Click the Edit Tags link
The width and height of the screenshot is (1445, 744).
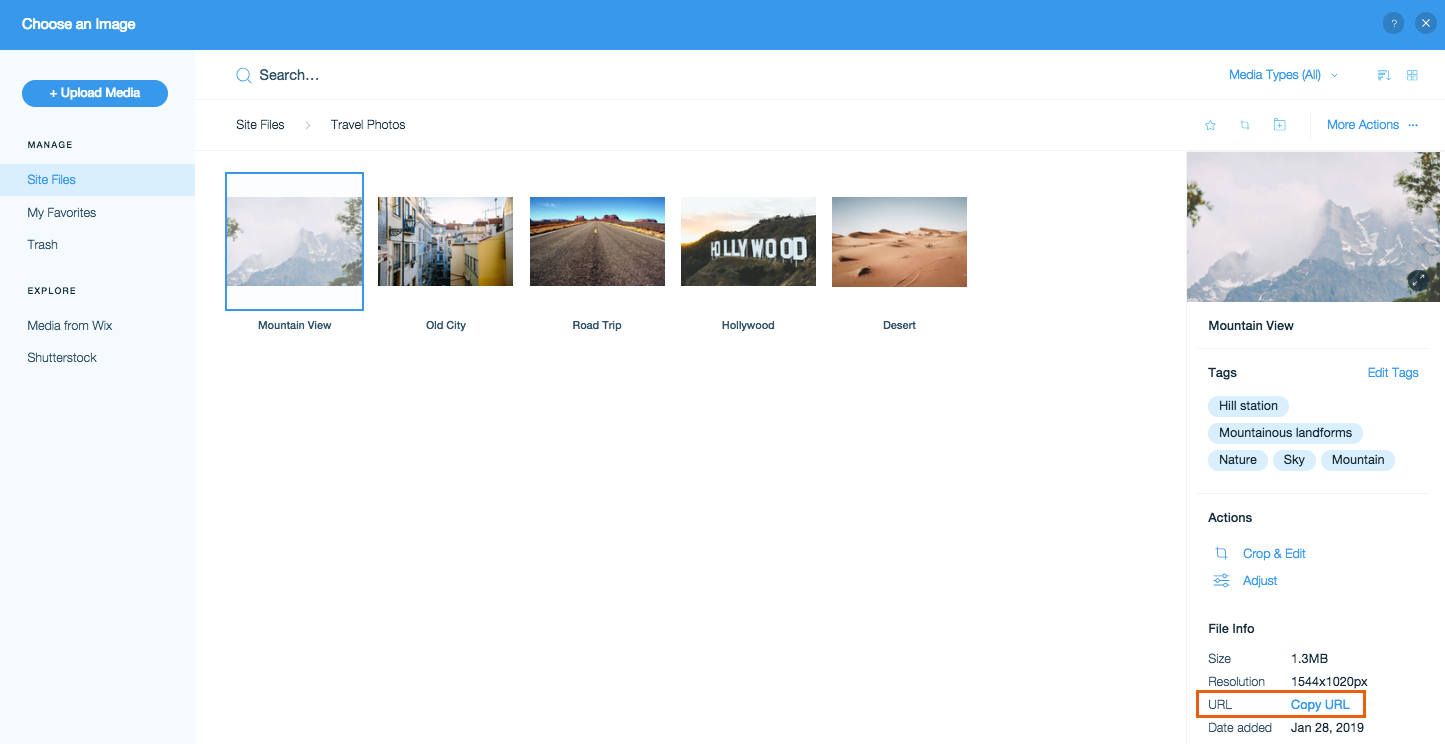click(x=1393, y=373)
